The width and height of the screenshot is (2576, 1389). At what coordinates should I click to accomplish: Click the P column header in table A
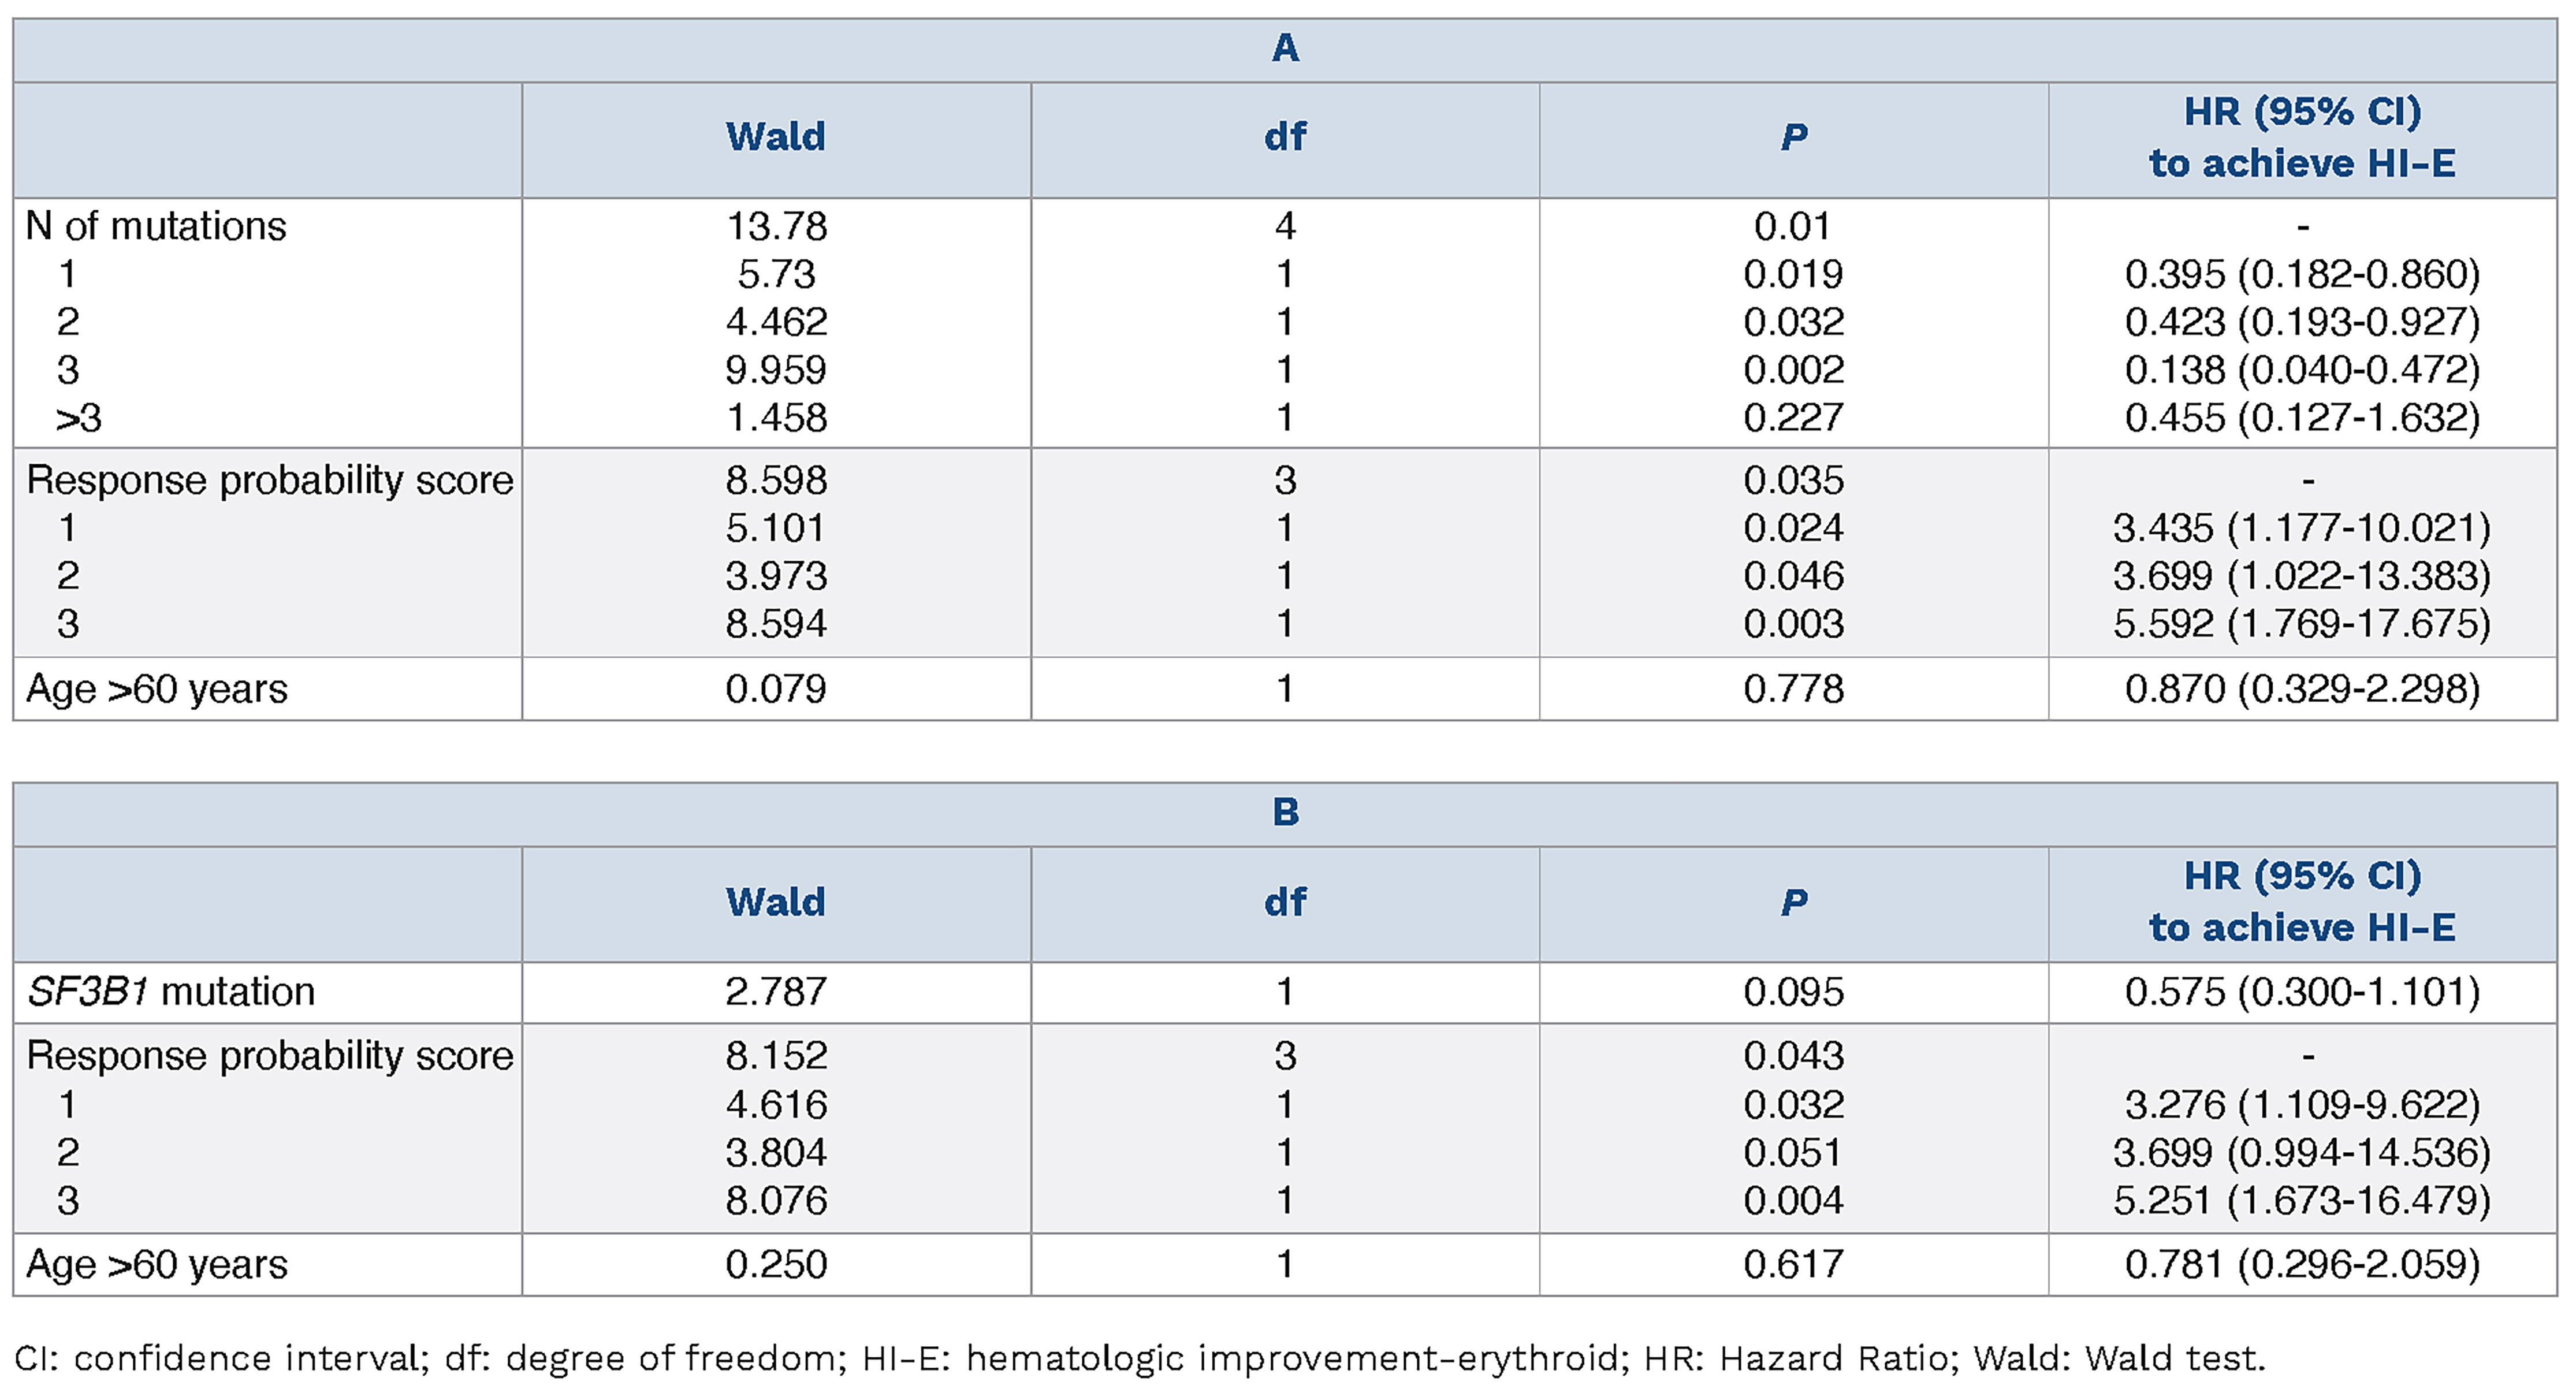[x=1793, y=137]
